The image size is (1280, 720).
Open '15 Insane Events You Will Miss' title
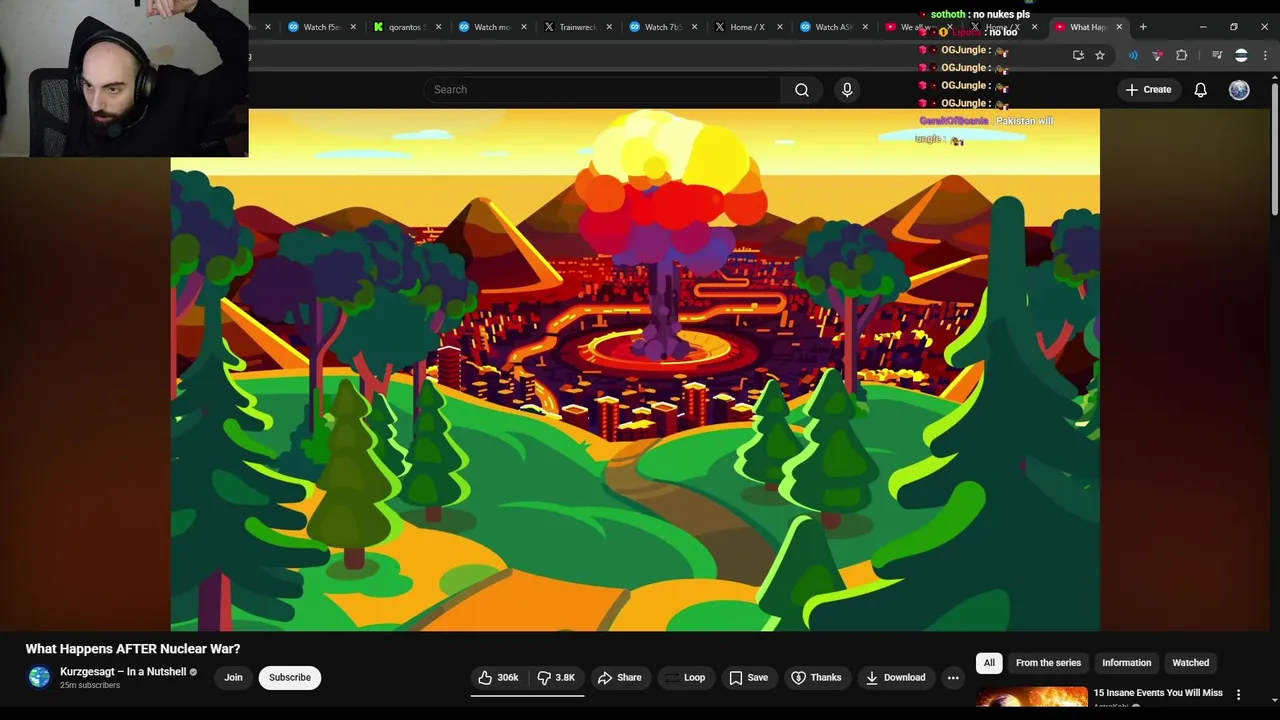point(1158,692)
